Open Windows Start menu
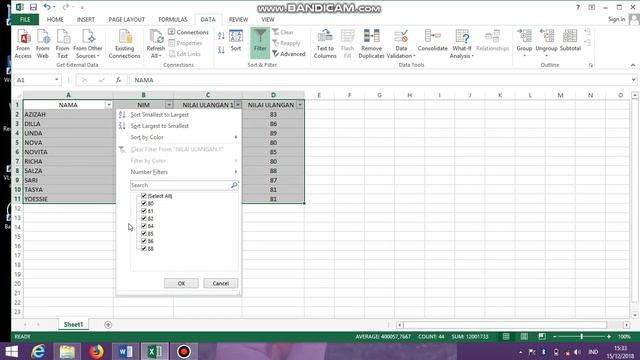 [x=11, y=351]
